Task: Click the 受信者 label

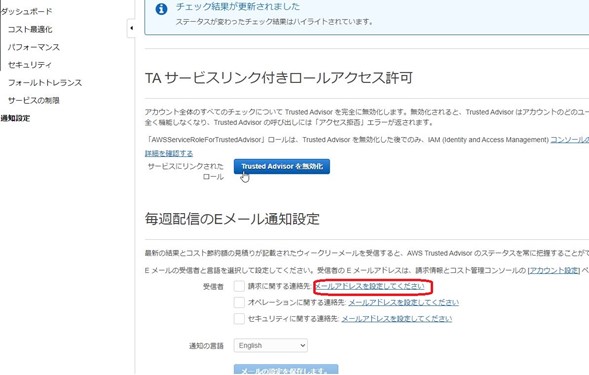Action: [213, 287]
